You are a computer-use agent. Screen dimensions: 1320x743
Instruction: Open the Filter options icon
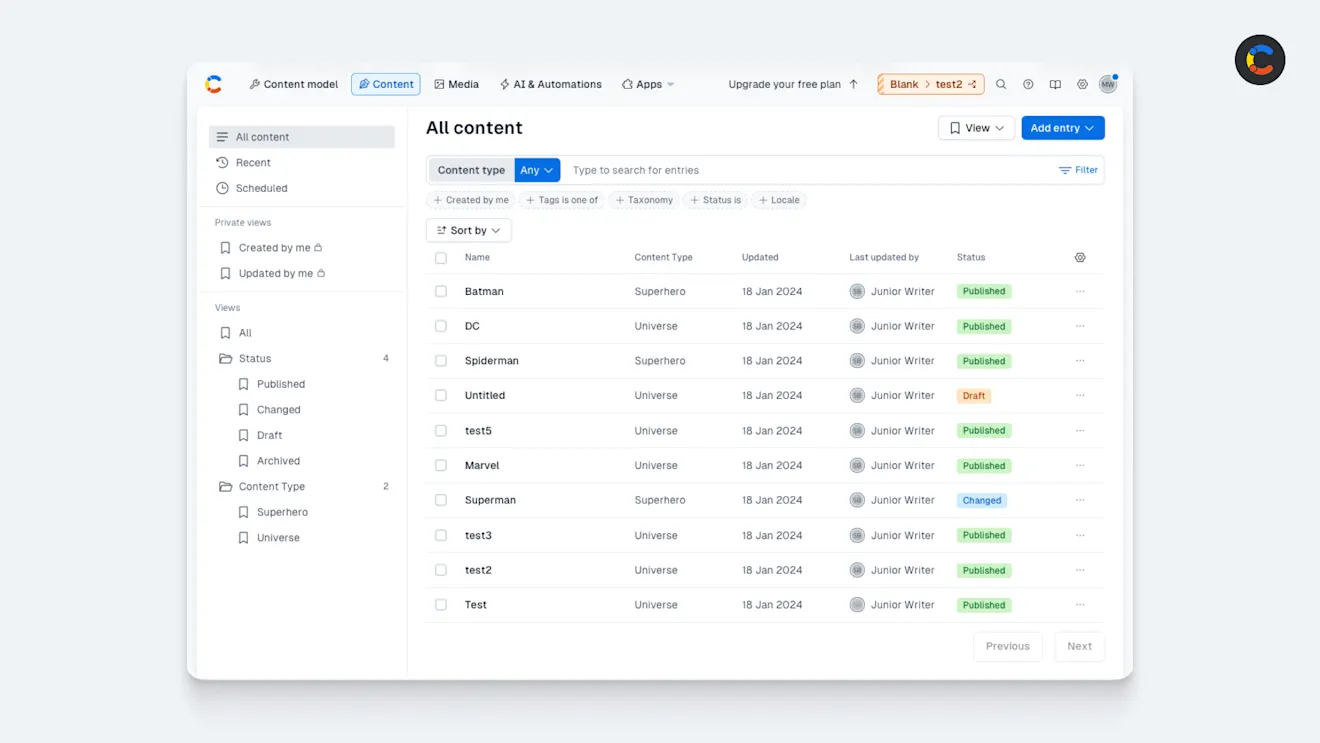[1078, 170]
